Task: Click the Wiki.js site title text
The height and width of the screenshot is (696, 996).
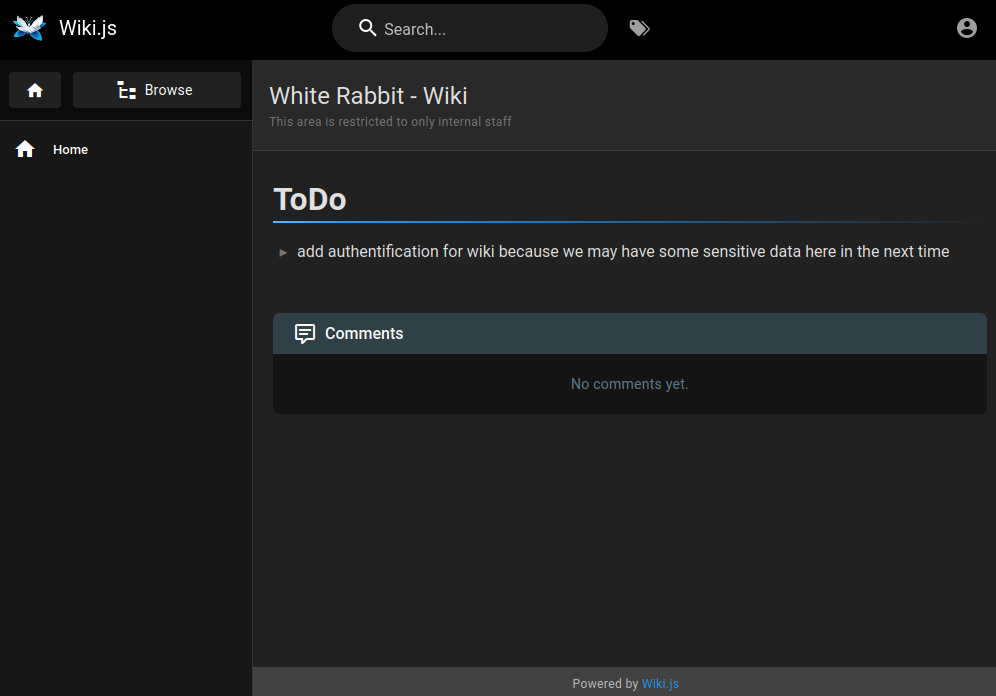Action: (88, 28)
